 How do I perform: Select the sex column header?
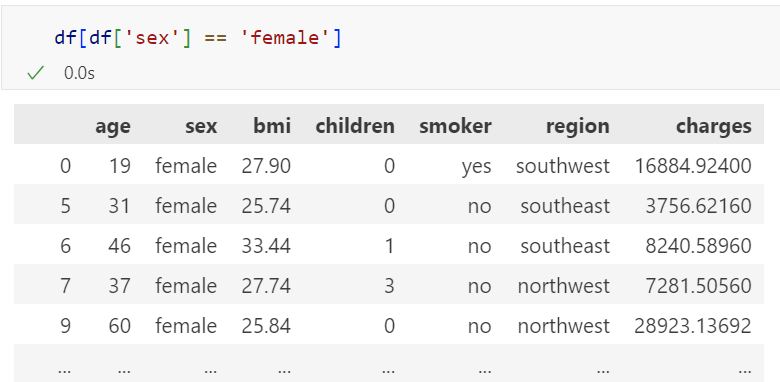point(201,126)
